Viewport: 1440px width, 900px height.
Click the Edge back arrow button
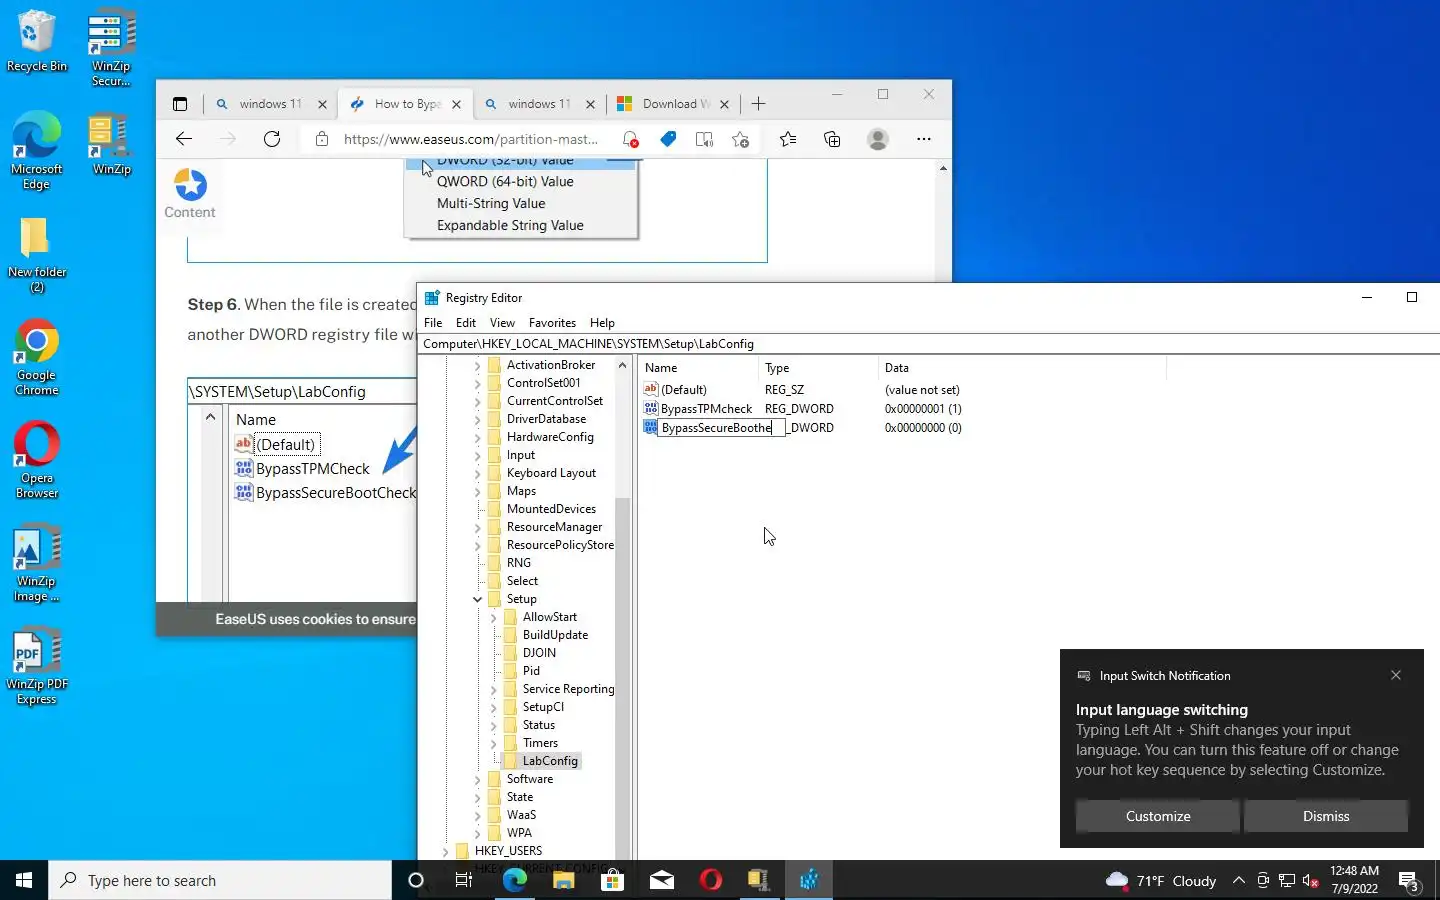[184, 139]
